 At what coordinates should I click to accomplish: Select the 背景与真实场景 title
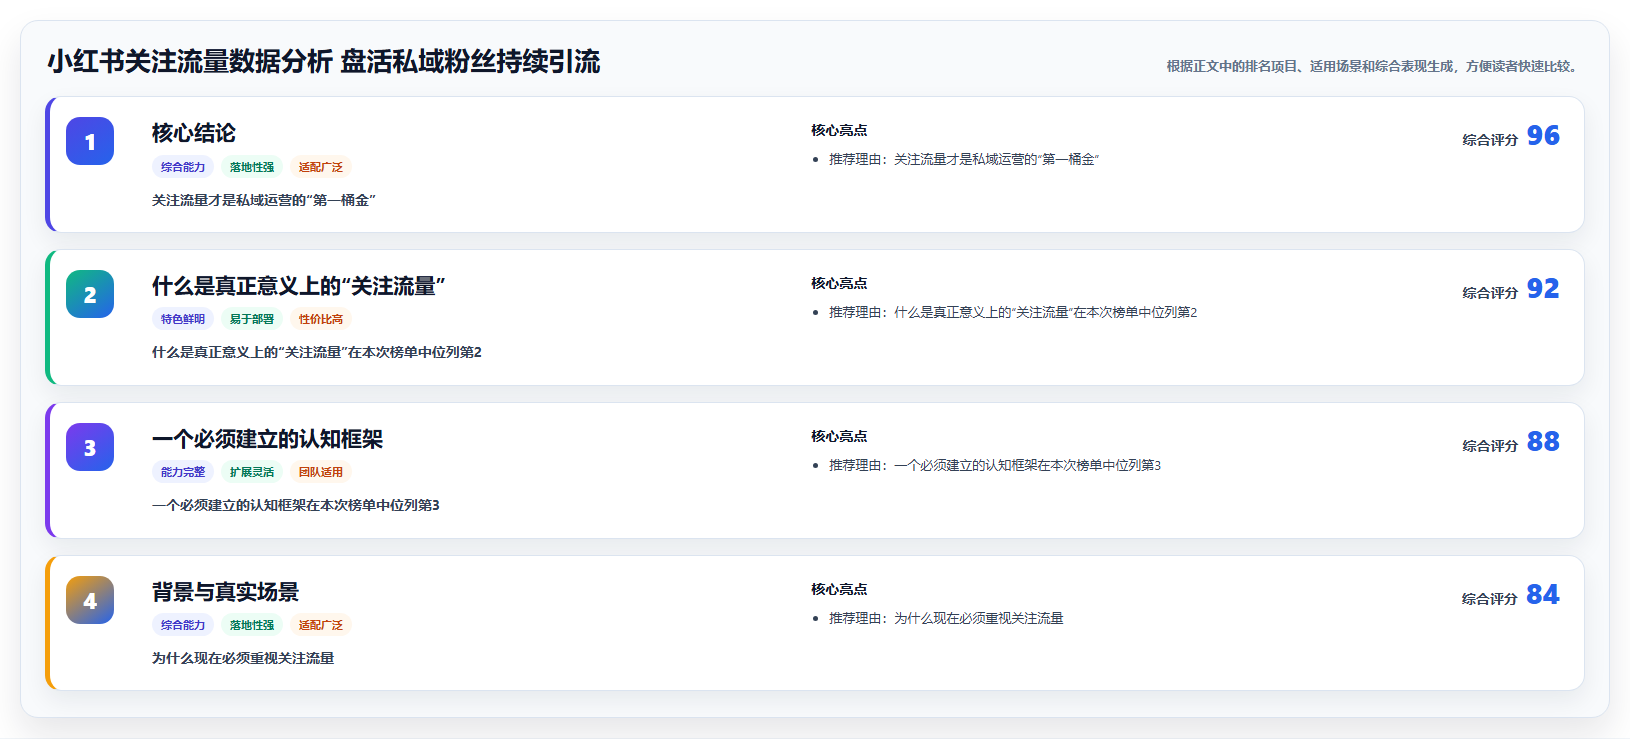225,592
